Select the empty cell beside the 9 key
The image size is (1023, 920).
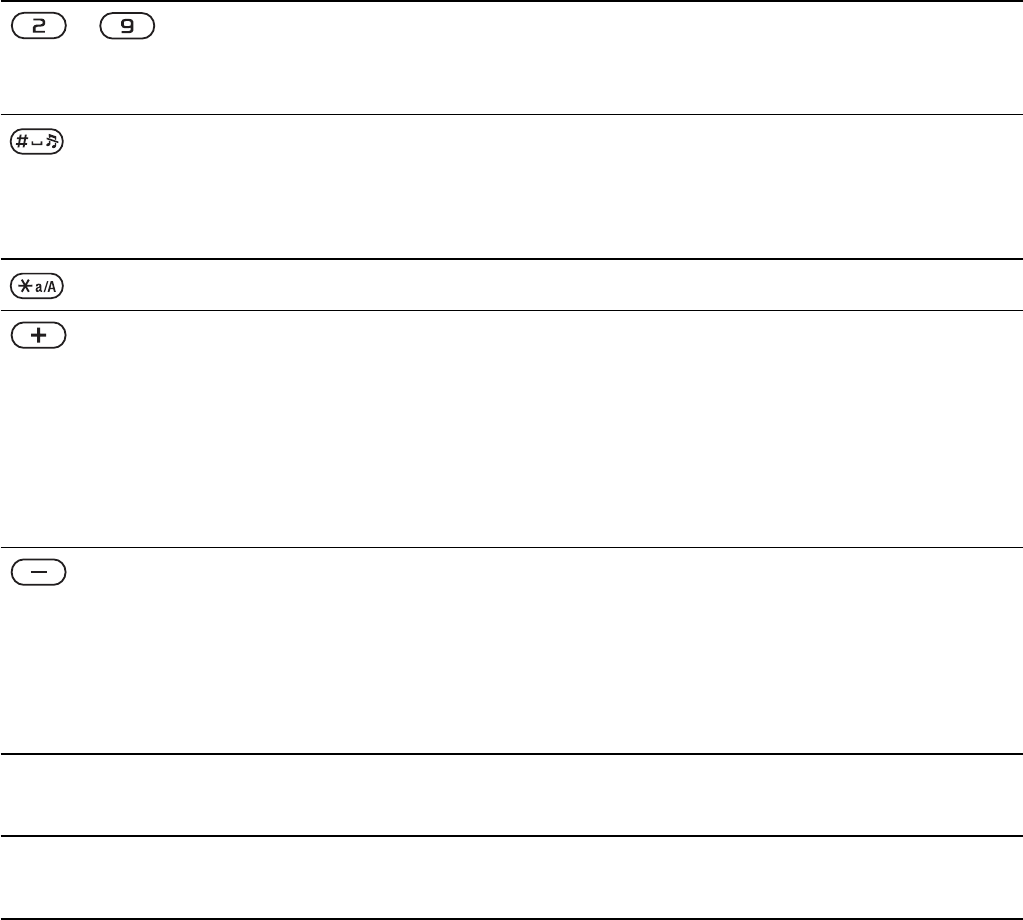click(589, 57)
